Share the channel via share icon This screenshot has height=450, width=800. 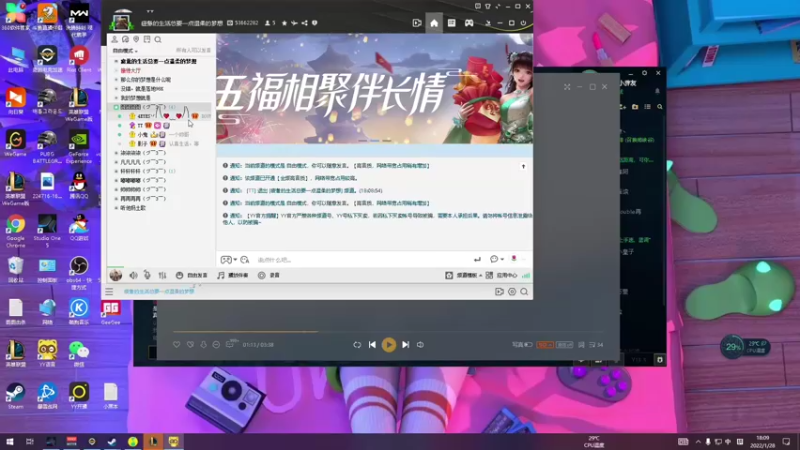pyautogui.click(x=305, y=23)
